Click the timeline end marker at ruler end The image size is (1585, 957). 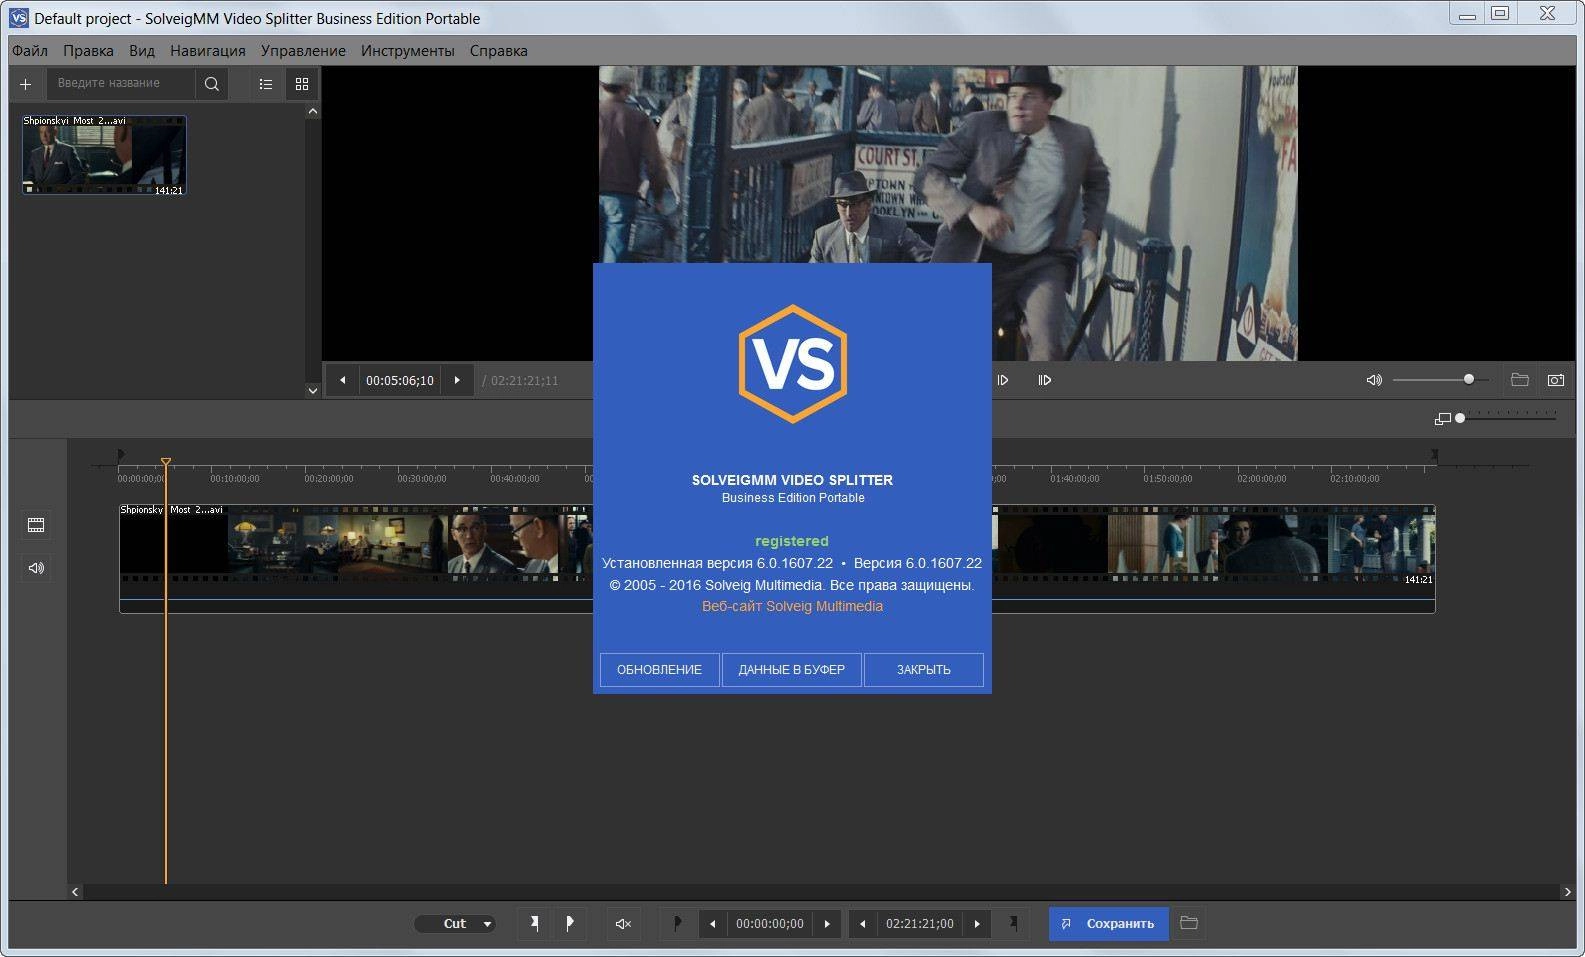[1434, 455]
